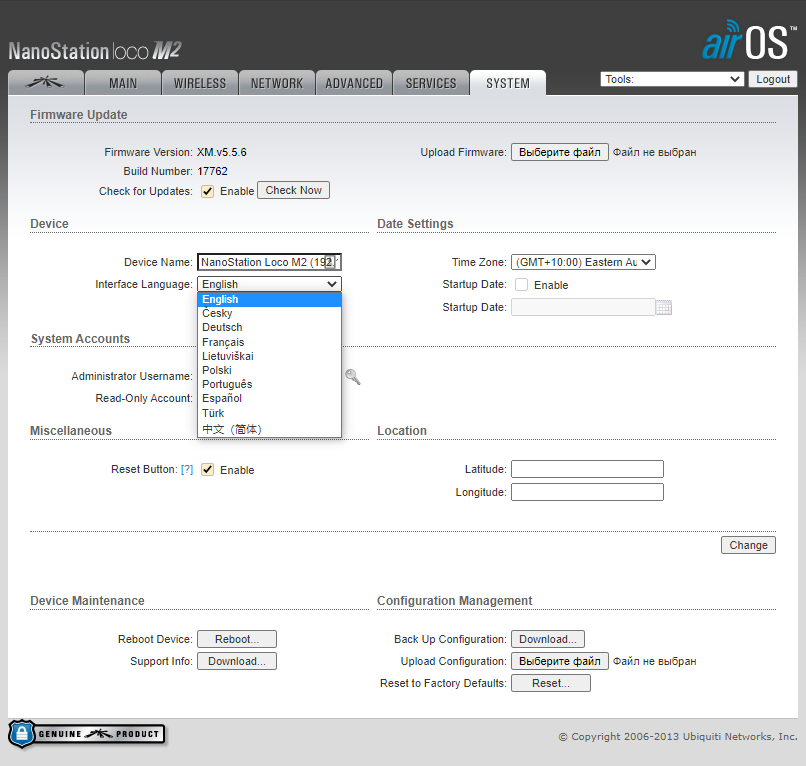
Task: Click the Startup Date text field
Action: (583, 307)
